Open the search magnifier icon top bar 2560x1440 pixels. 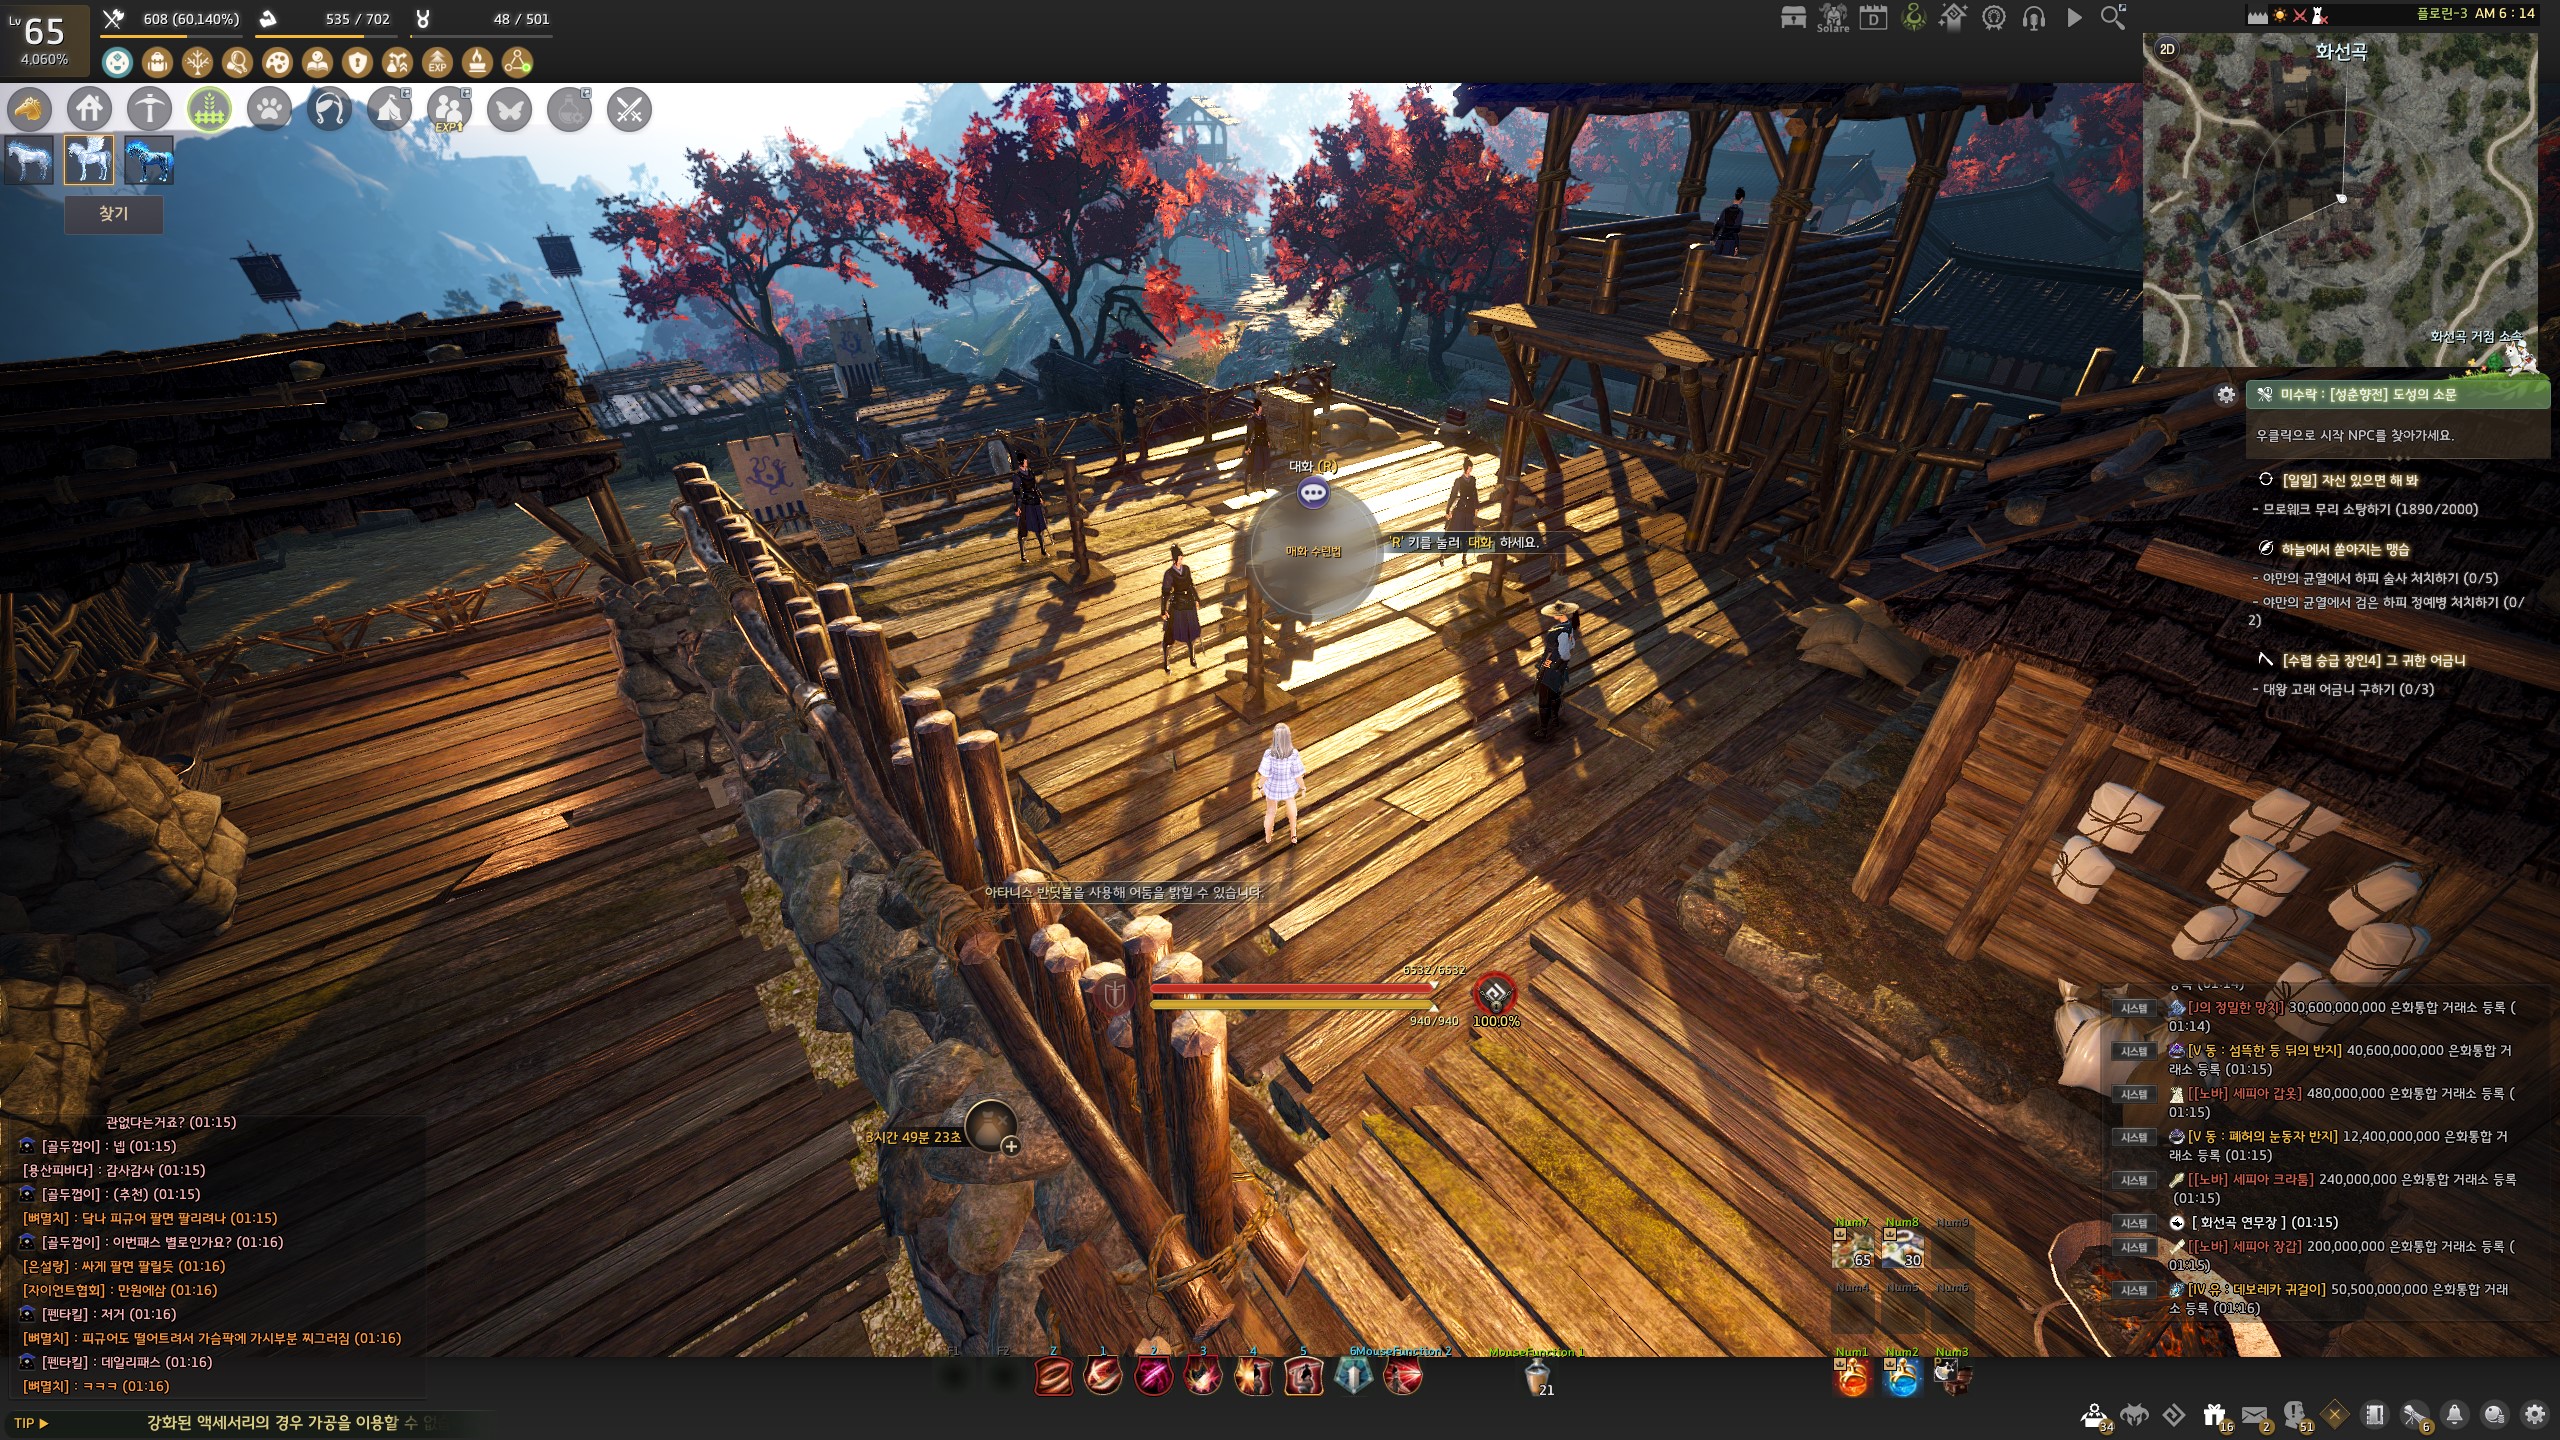2113,17
